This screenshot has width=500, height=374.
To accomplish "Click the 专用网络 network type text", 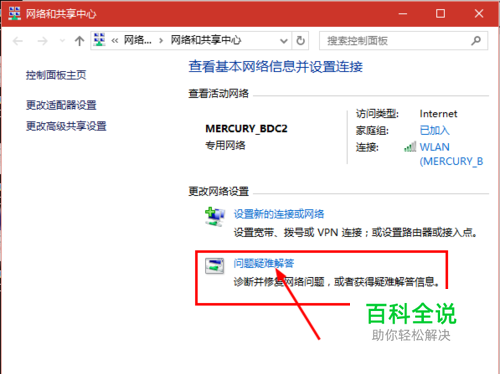I will [225, 145].
